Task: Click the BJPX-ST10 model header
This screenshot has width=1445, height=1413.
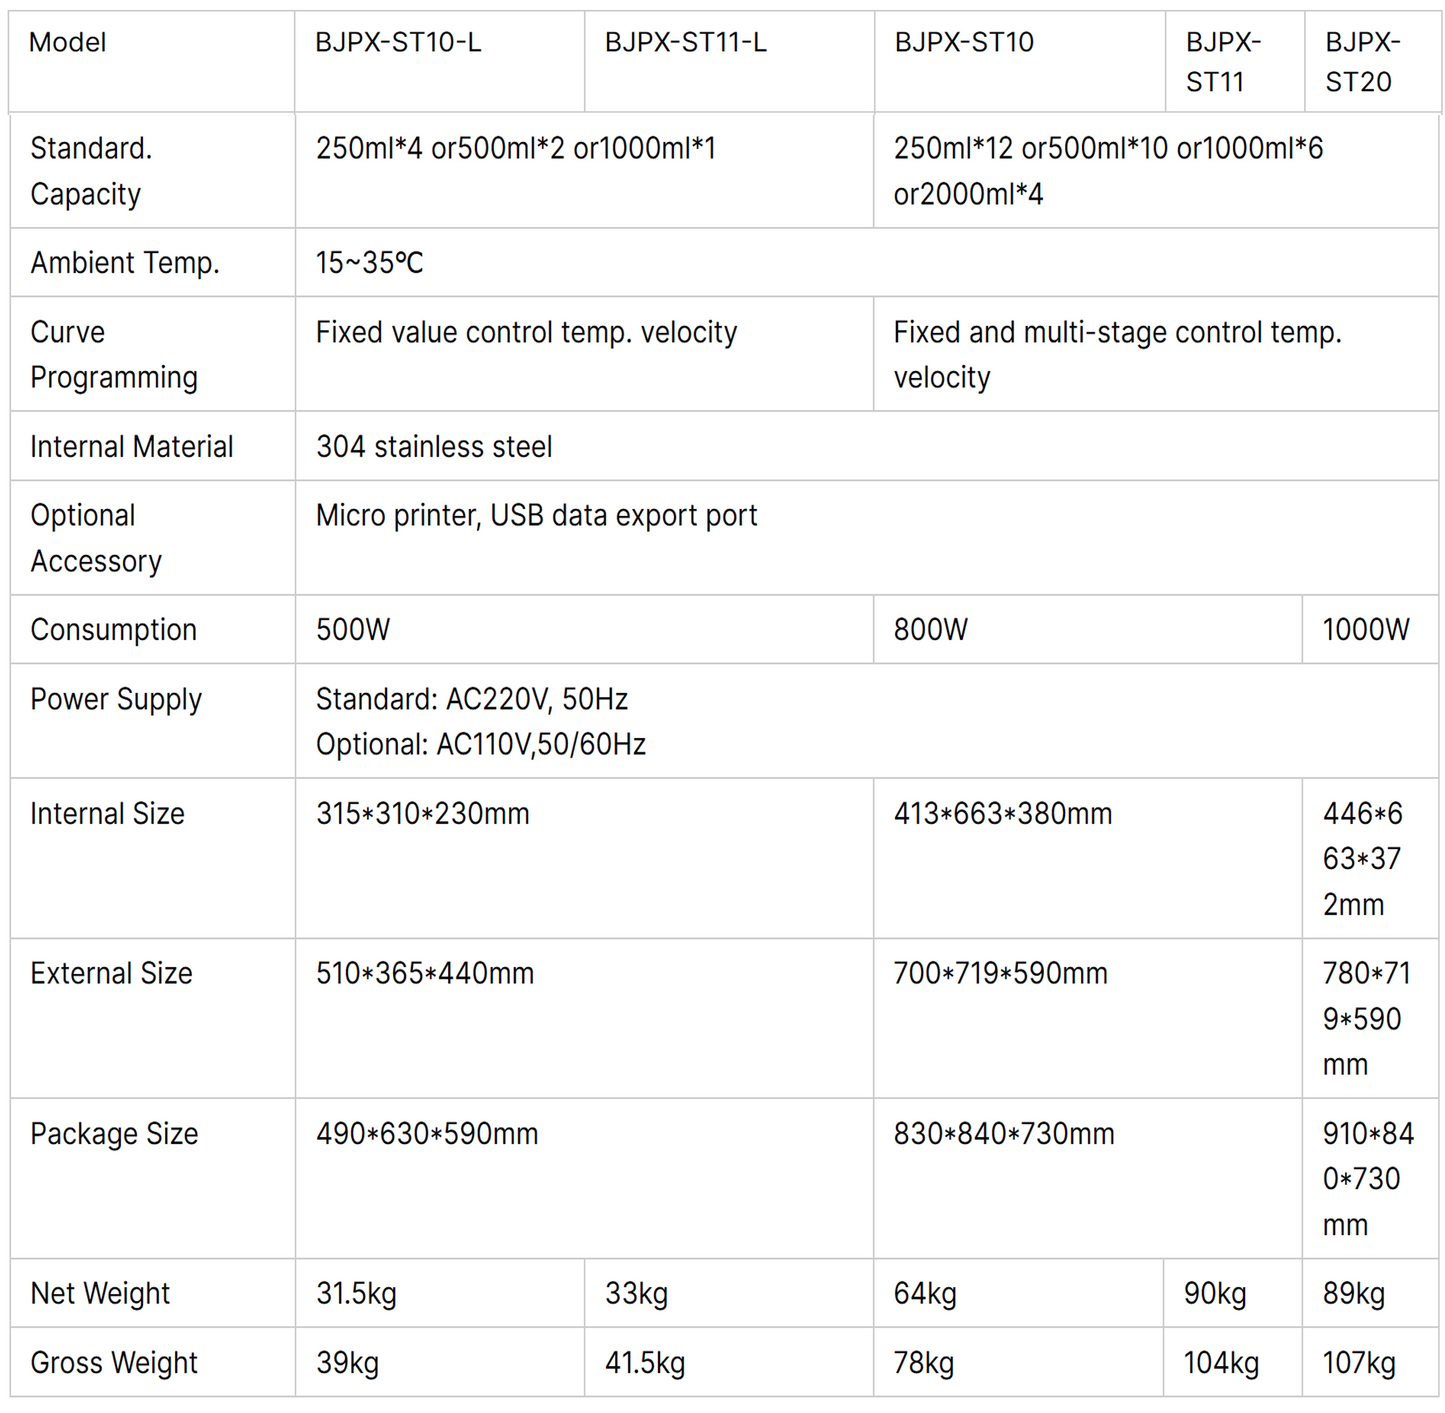Action: pos(964,43)
